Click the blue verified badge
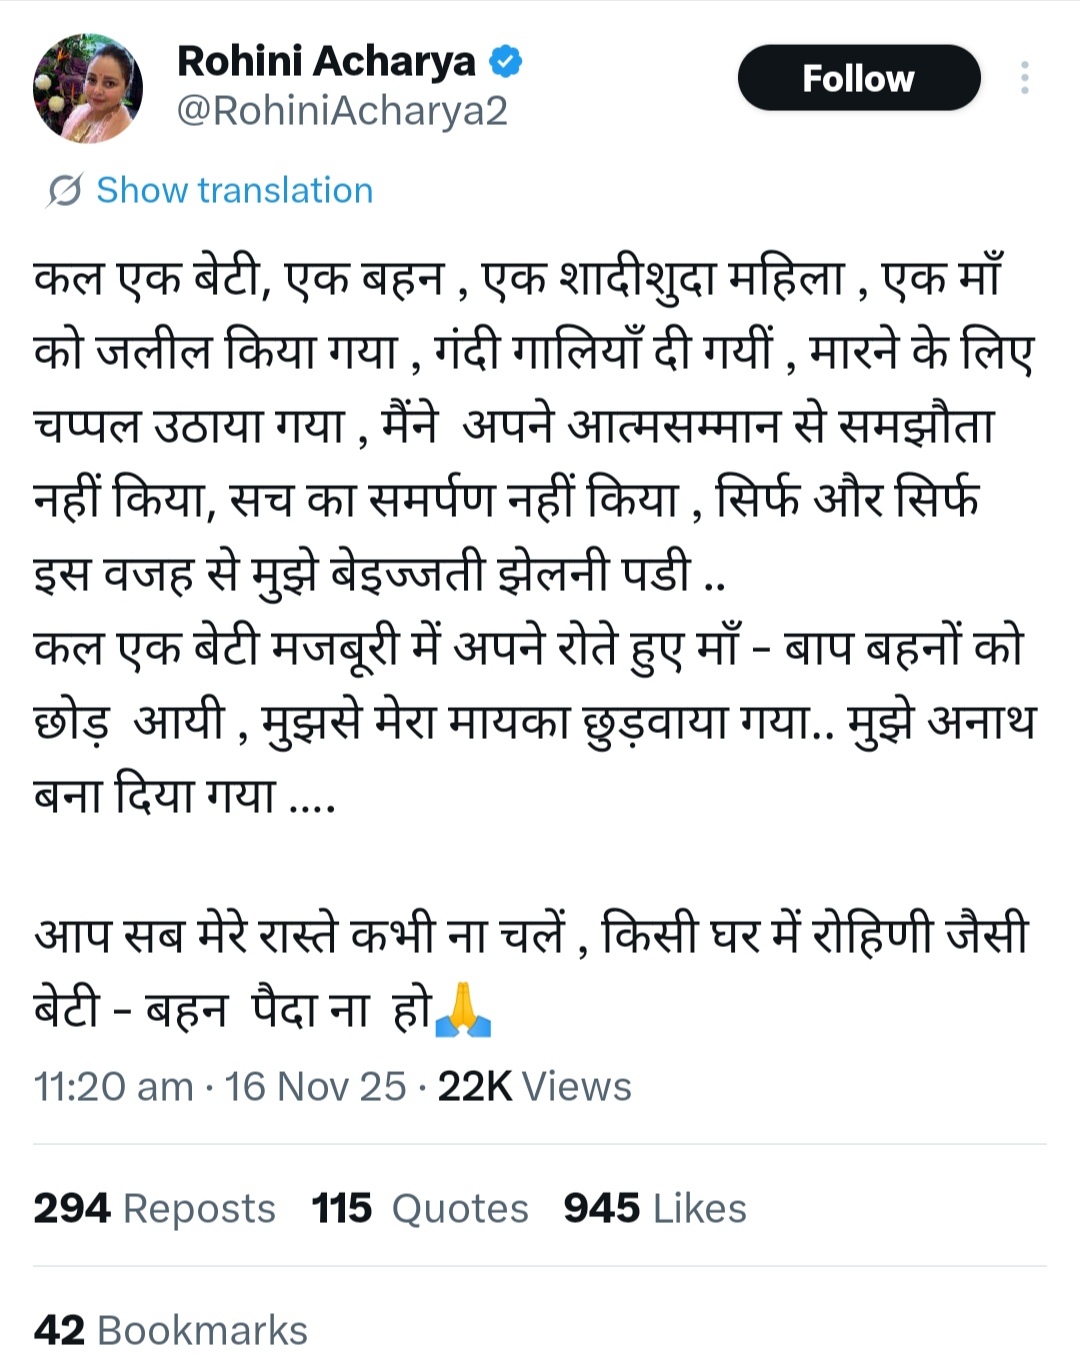Viewport: 1080px width, 1370px height. coord(505,62)
